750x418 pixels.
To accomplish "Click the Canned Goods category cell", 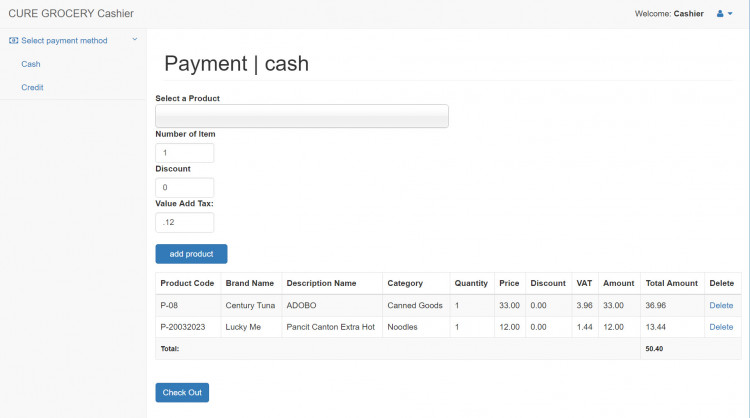I will coord(415,306).
